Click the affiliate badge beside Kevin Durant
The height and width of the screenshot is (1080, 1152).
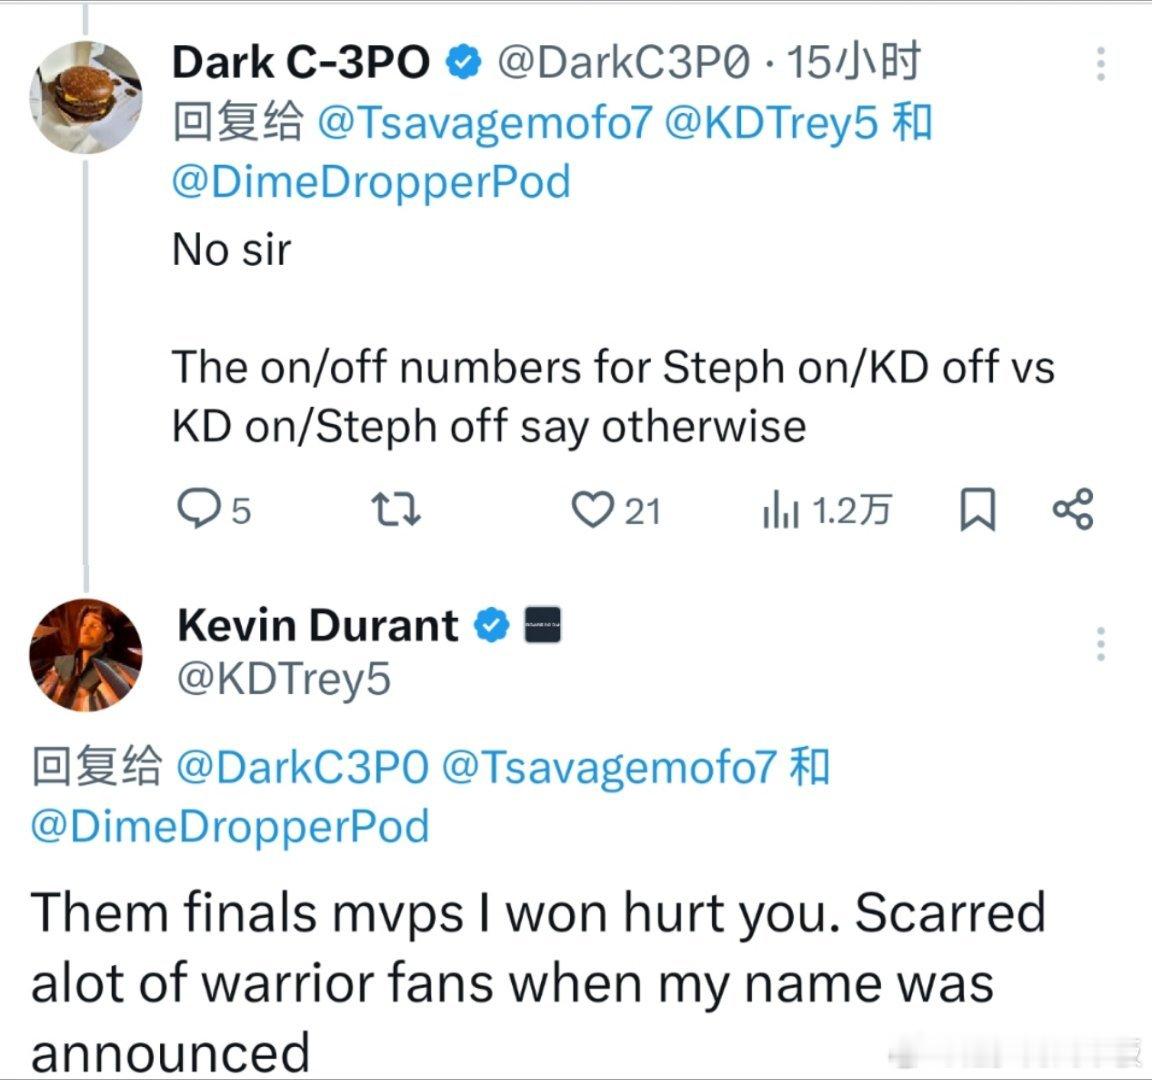click(543, 625)
